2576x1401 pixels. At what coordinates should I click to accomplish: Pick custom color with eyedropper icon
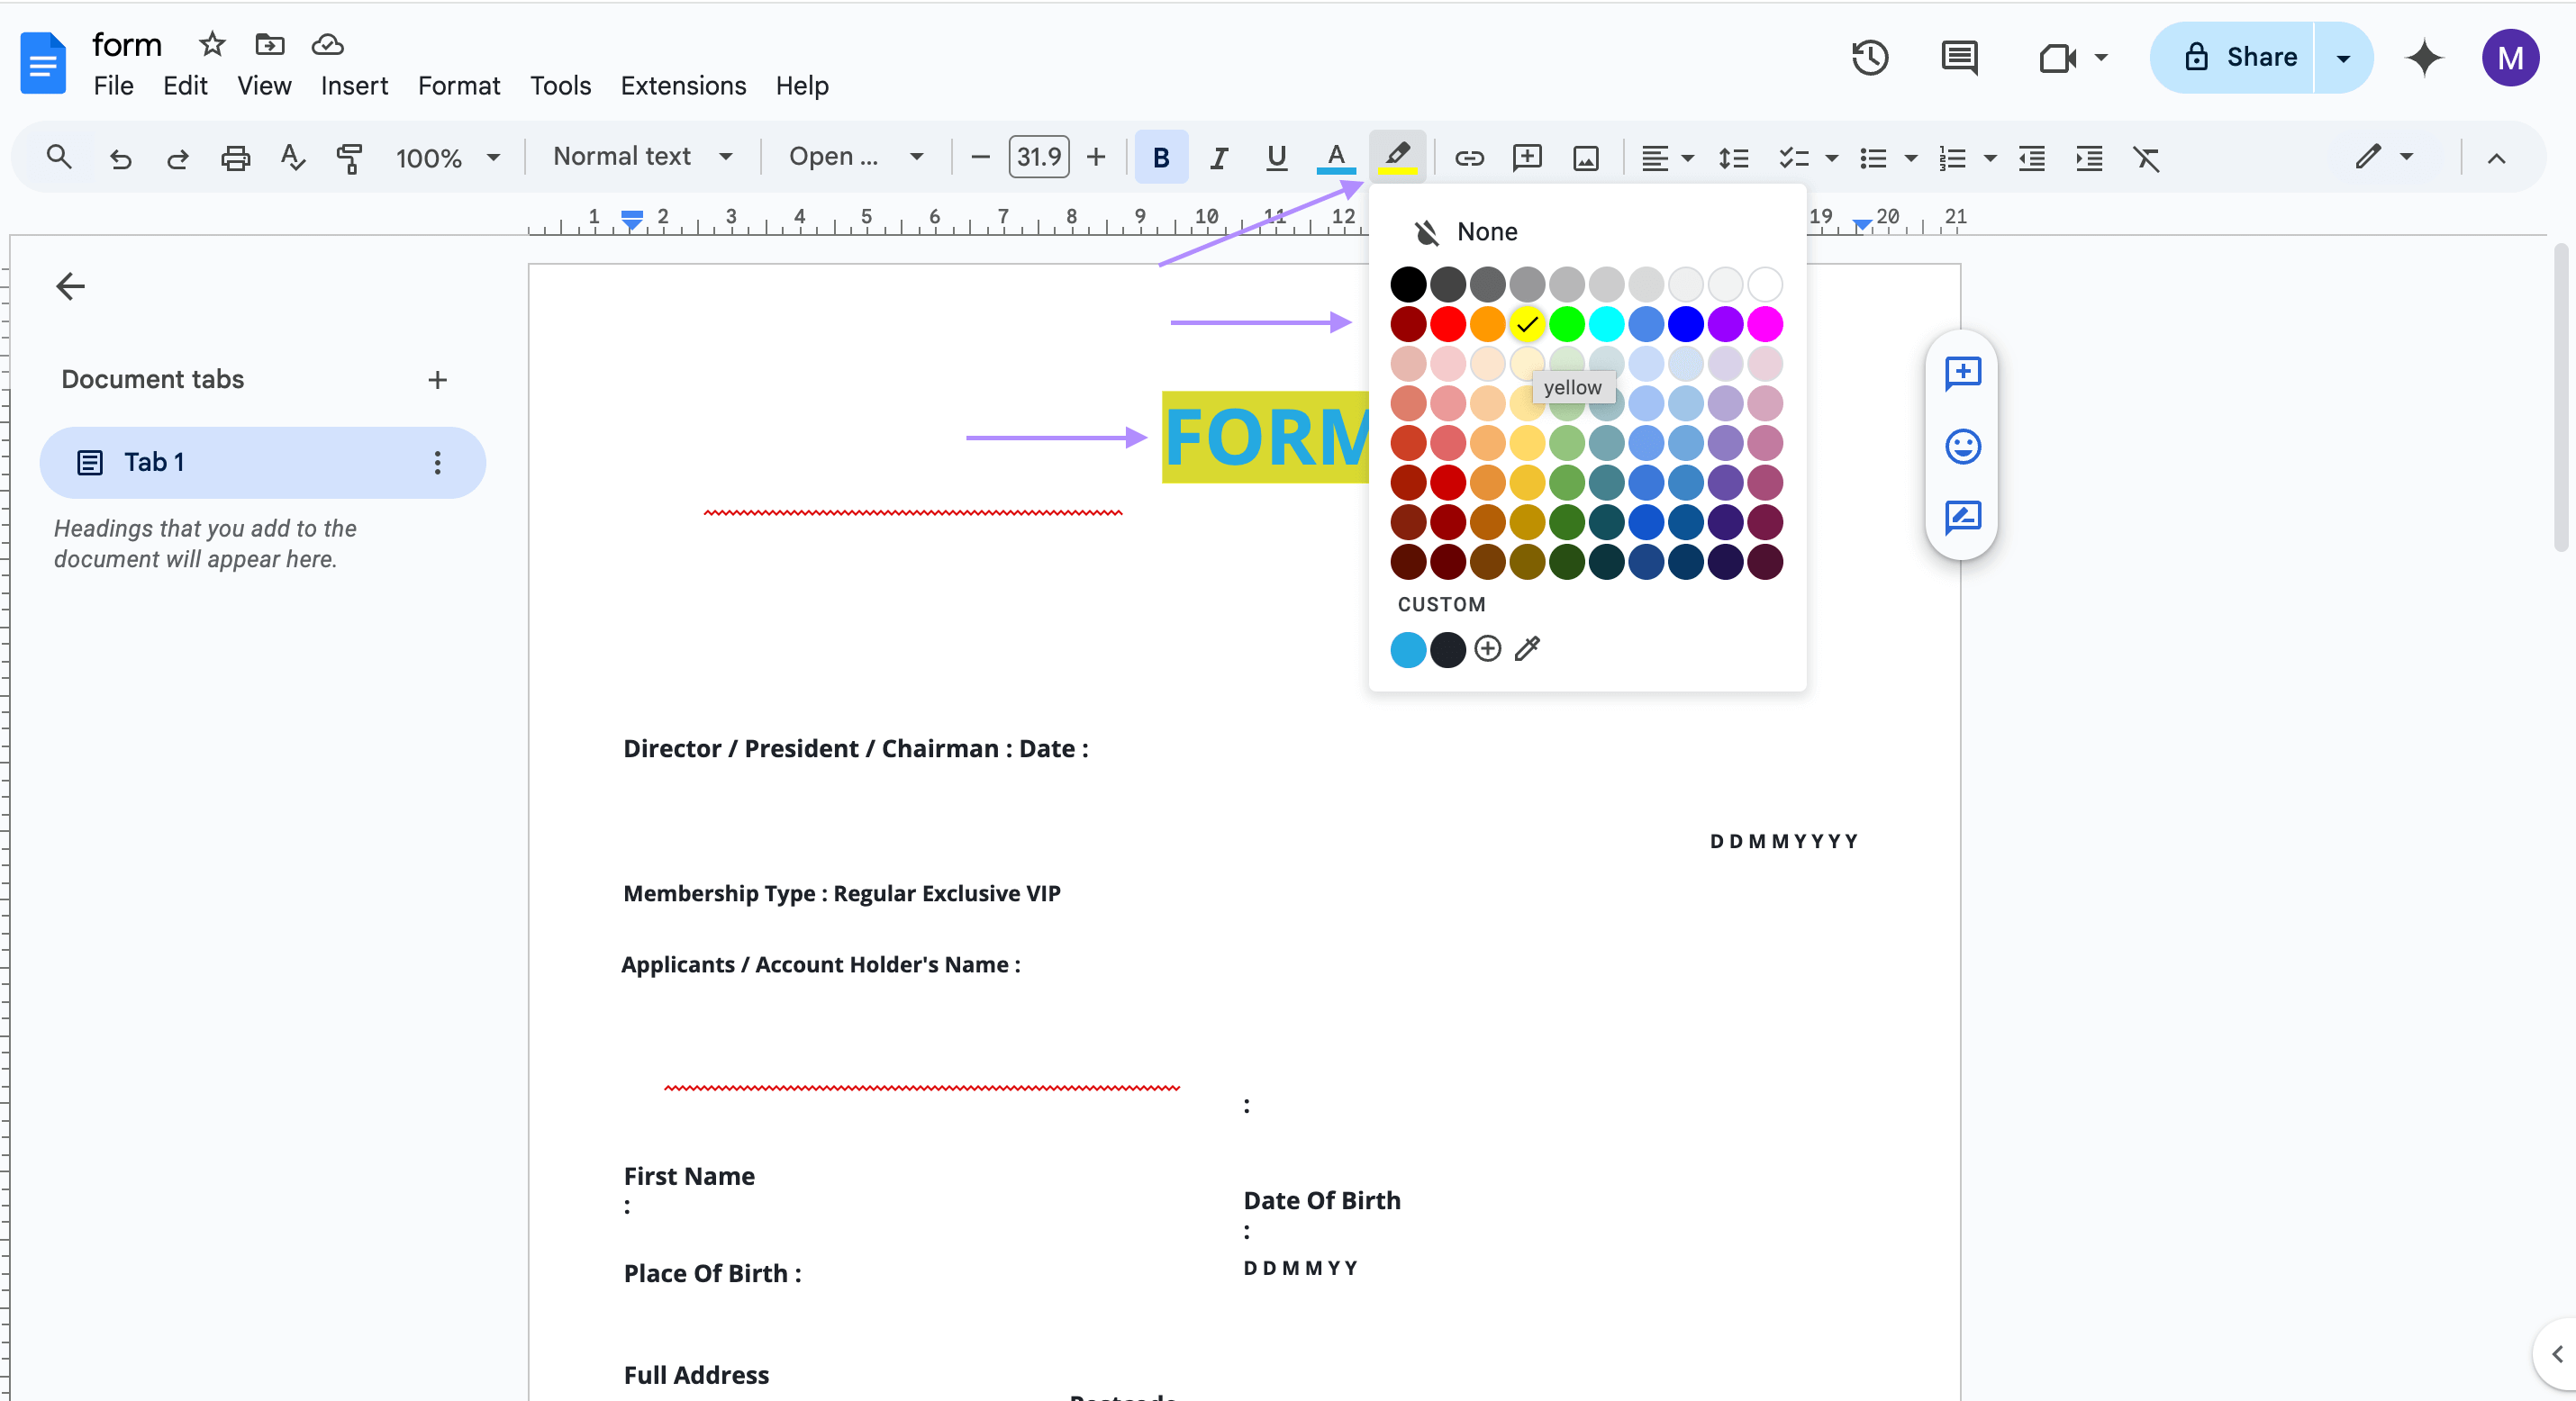coord(1527,649)
